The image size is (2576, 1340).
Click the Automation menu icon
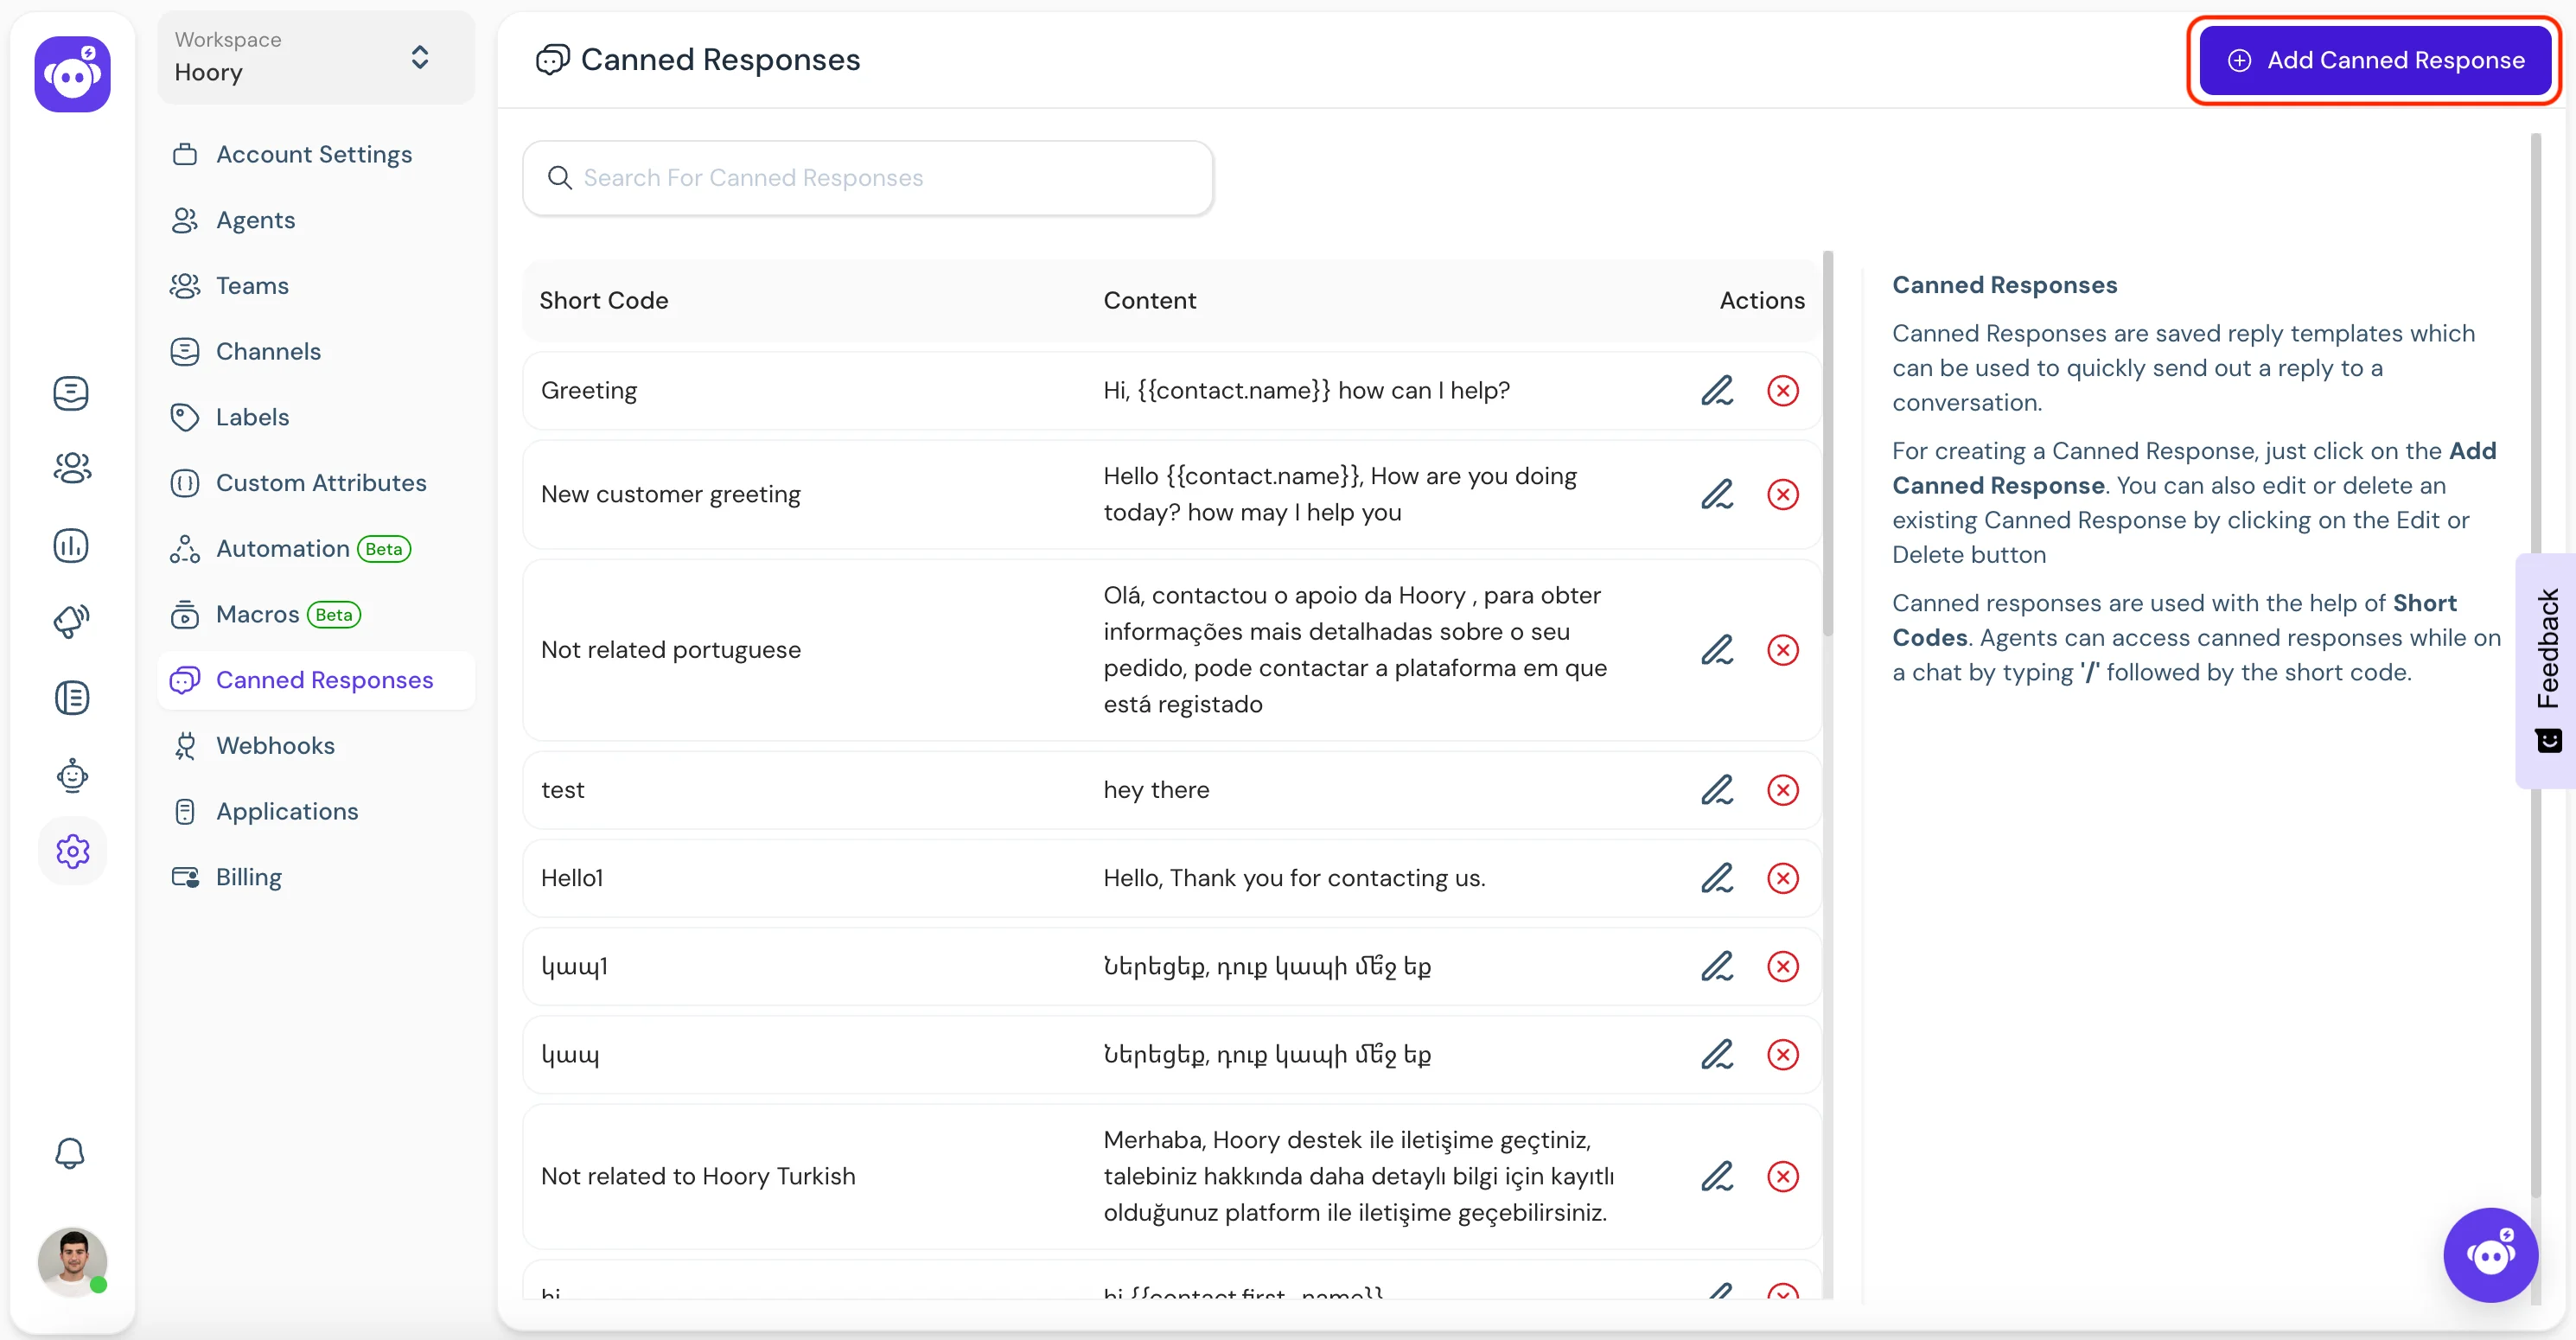(186, 547)
